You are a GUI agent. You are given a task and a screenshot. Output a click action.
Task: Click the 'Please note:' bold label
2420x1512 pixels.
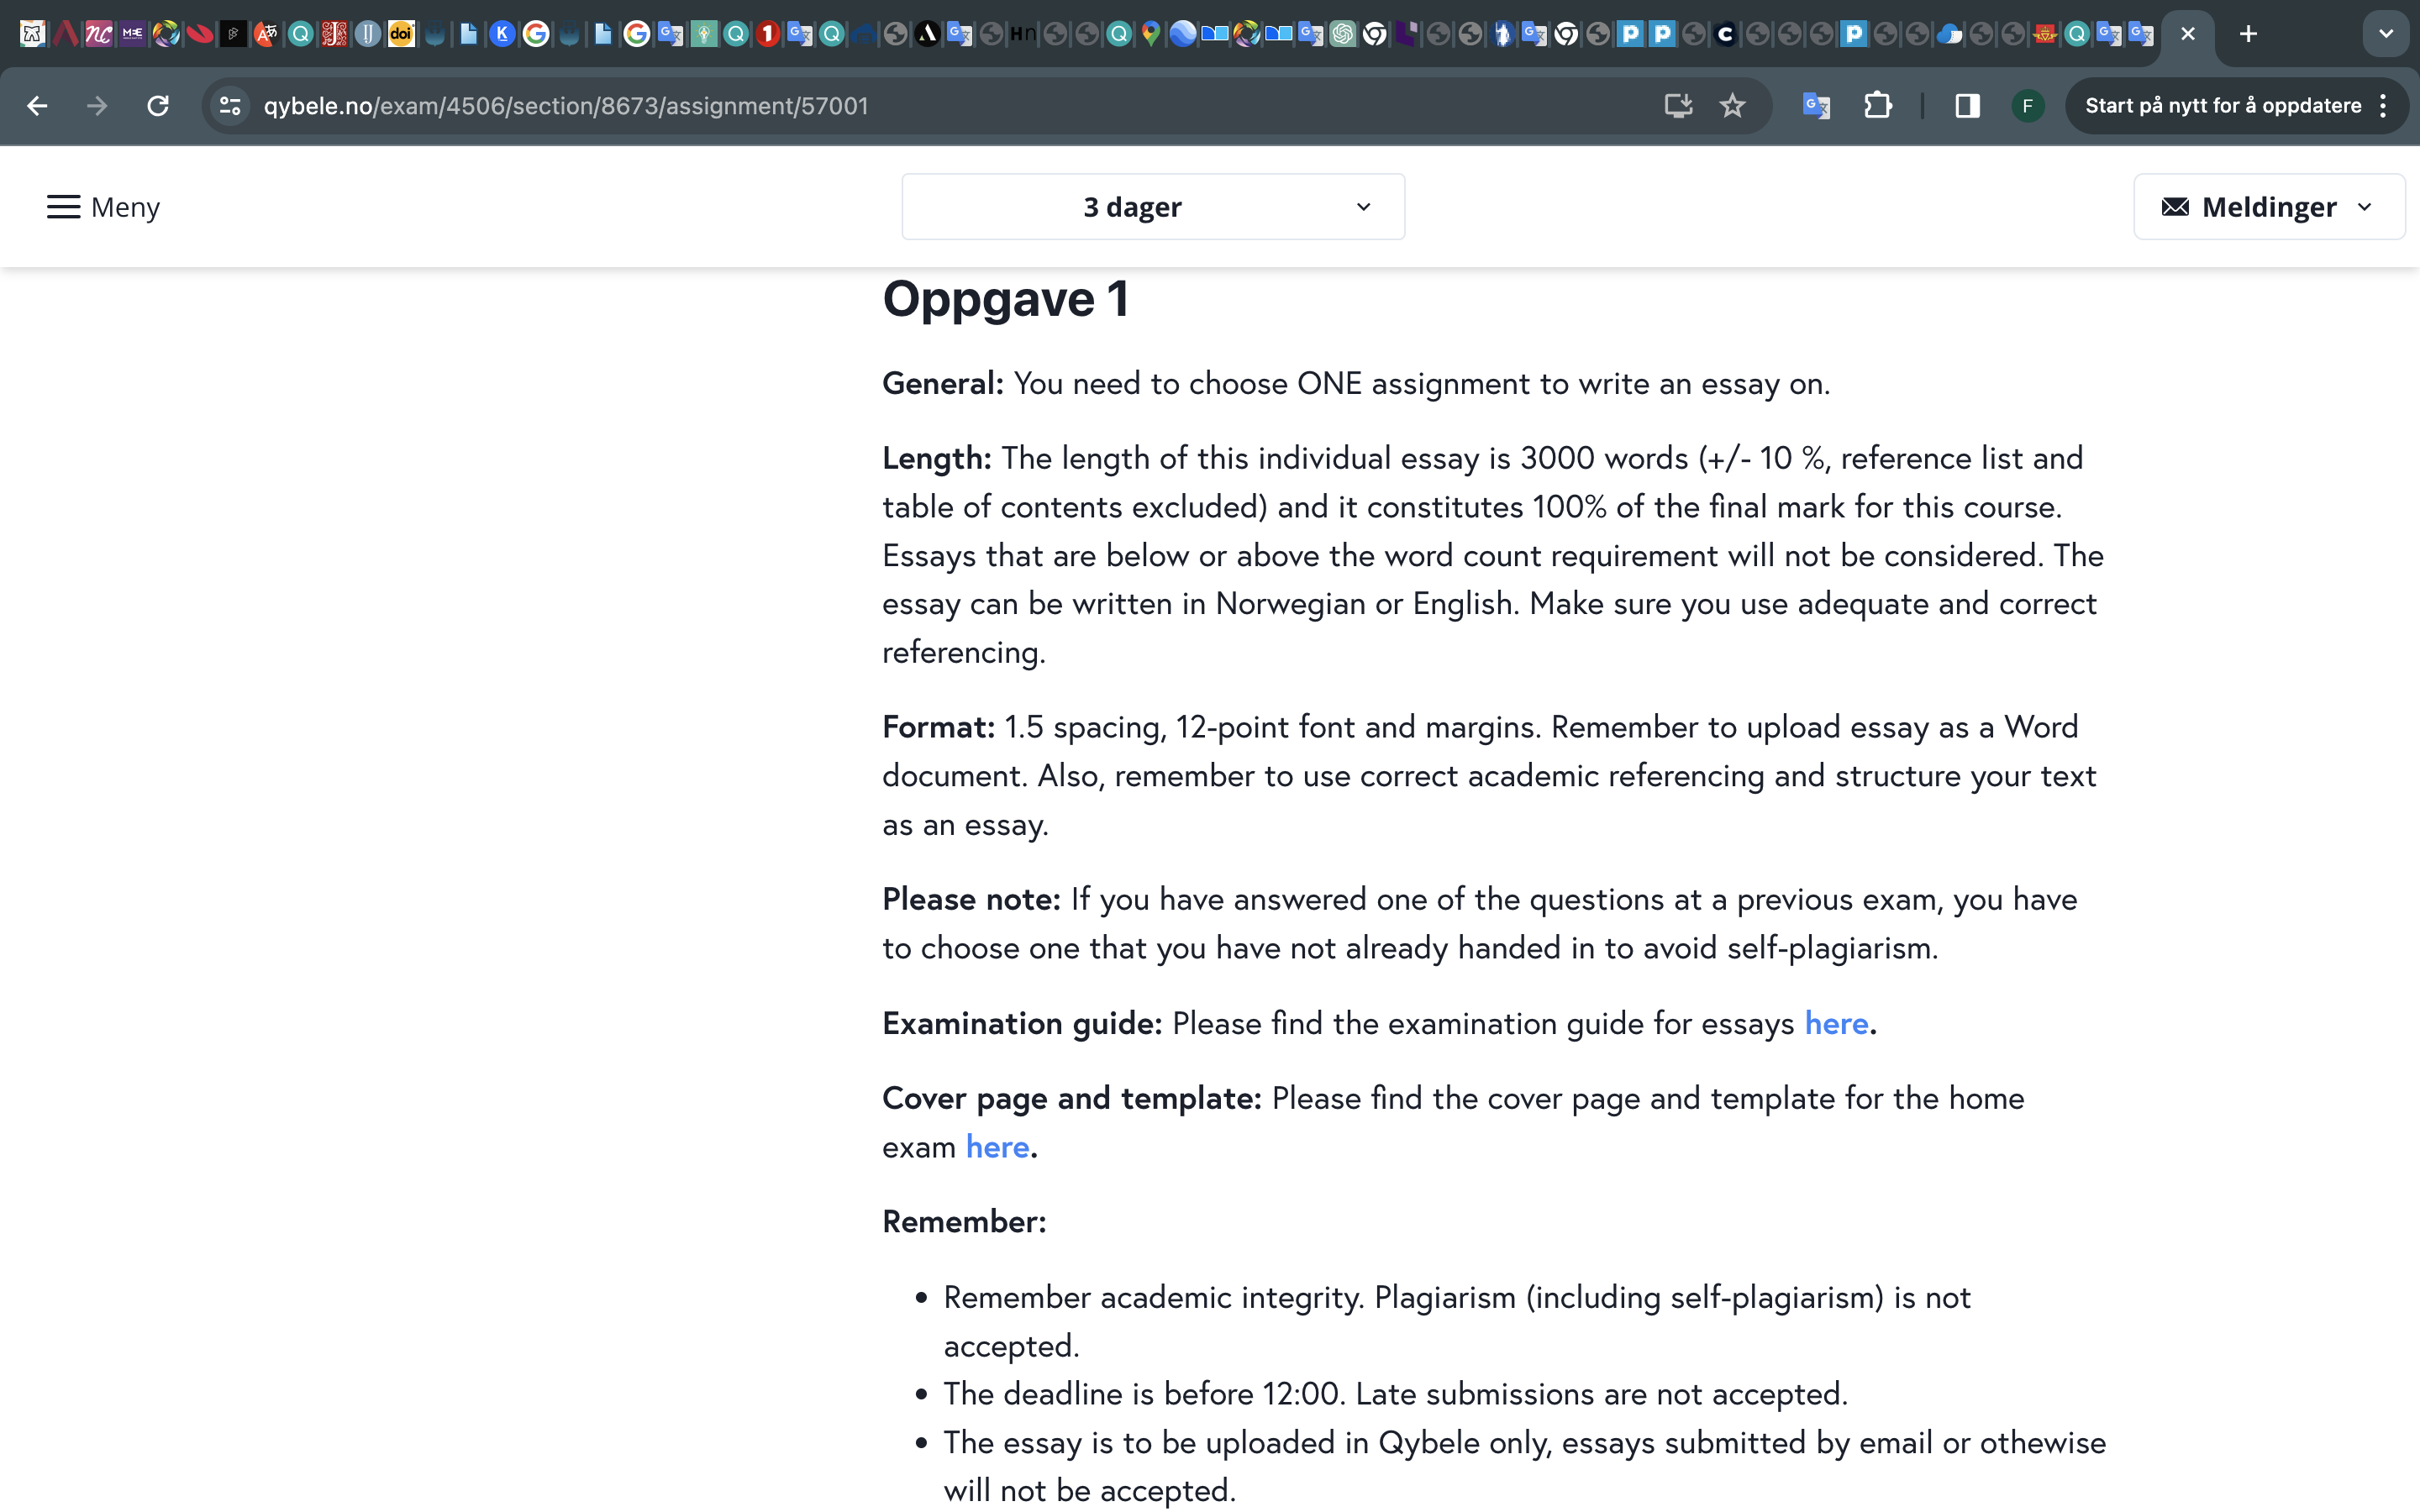(971, 899)
